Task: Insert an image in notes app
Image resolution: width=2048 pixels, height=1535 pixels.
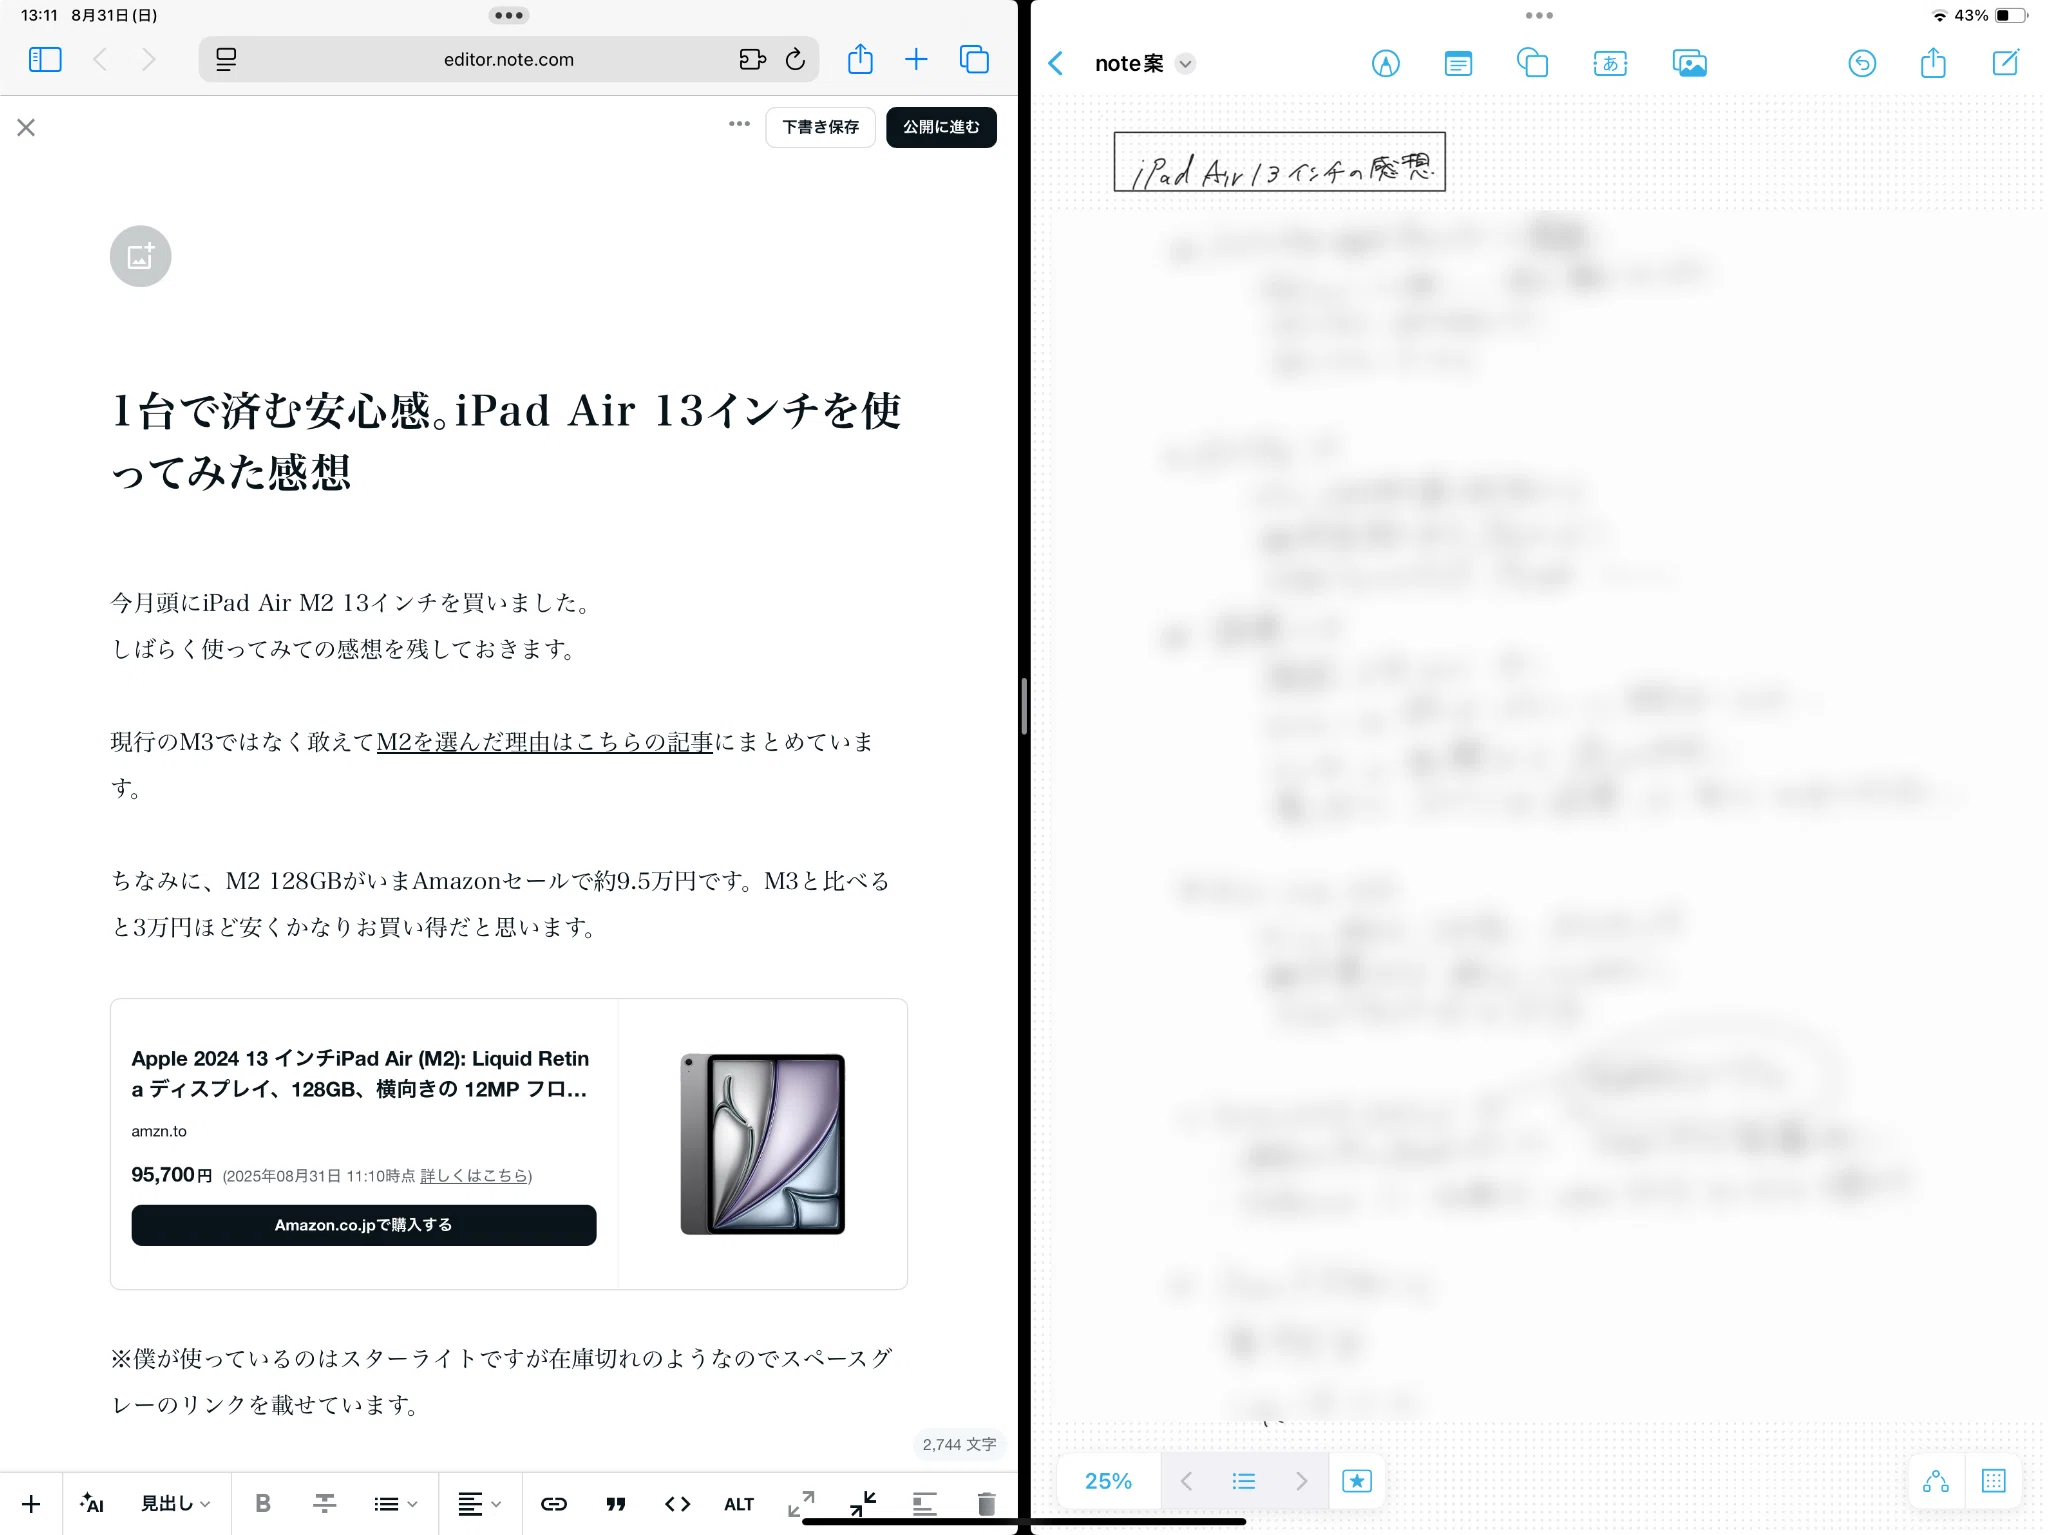Action: click(1690, 64)
